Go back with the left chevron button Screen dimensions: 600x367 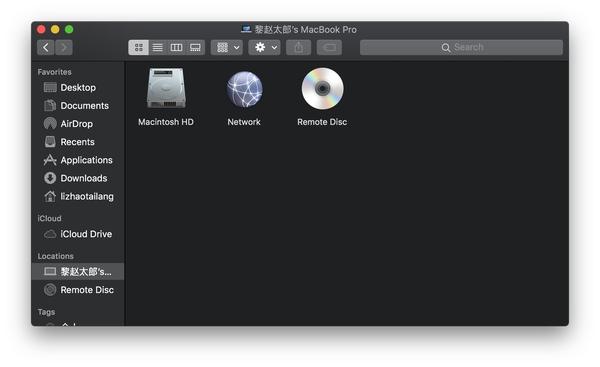point(46,47)
